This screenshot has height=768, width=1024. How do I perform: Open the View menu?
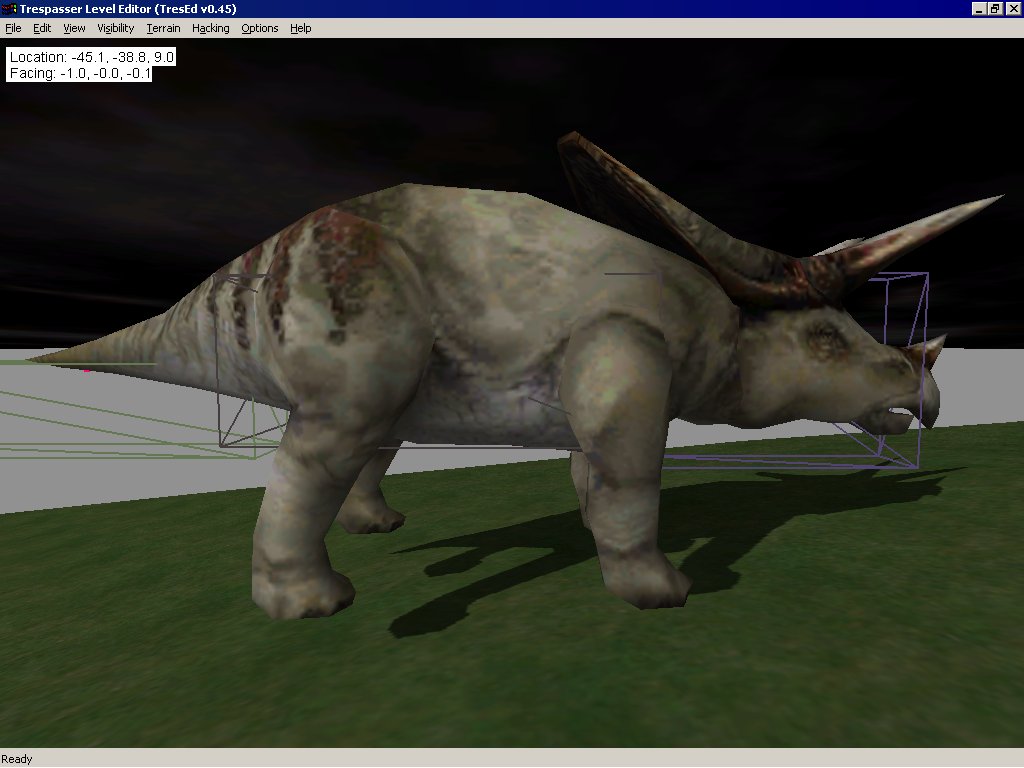tap(74, 28)
